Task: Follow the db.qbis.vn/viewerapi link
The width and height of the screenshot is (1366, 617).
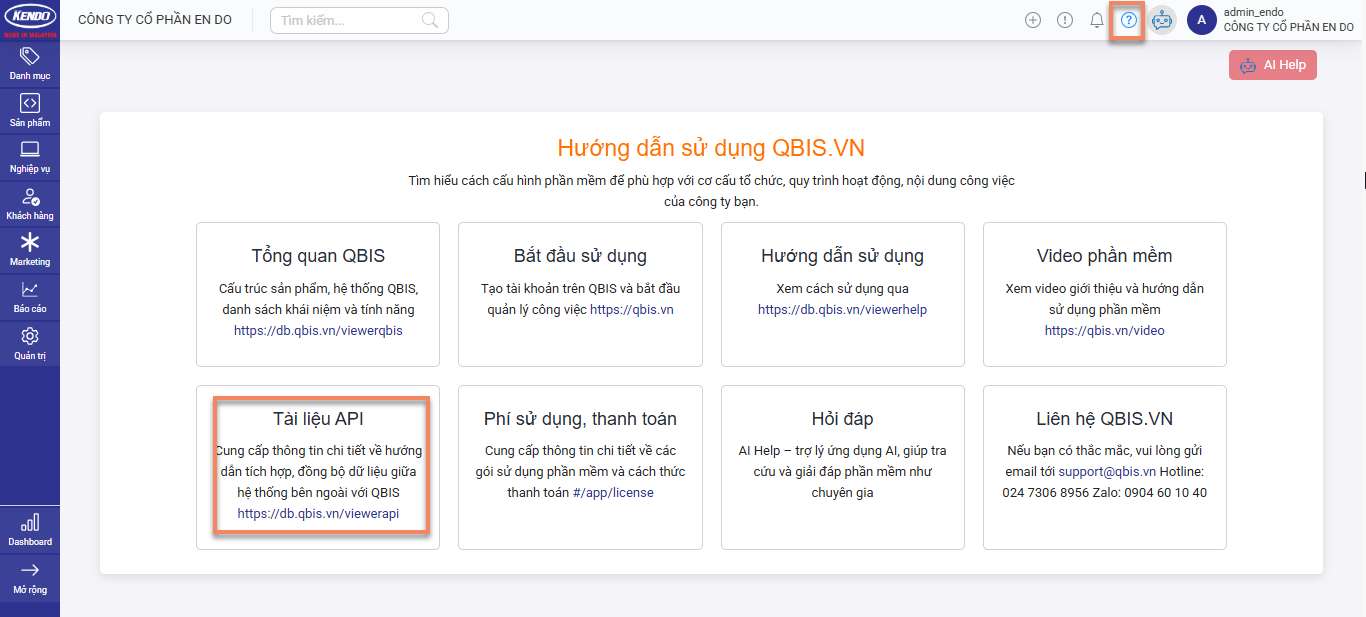Action: tap(318, 514)
